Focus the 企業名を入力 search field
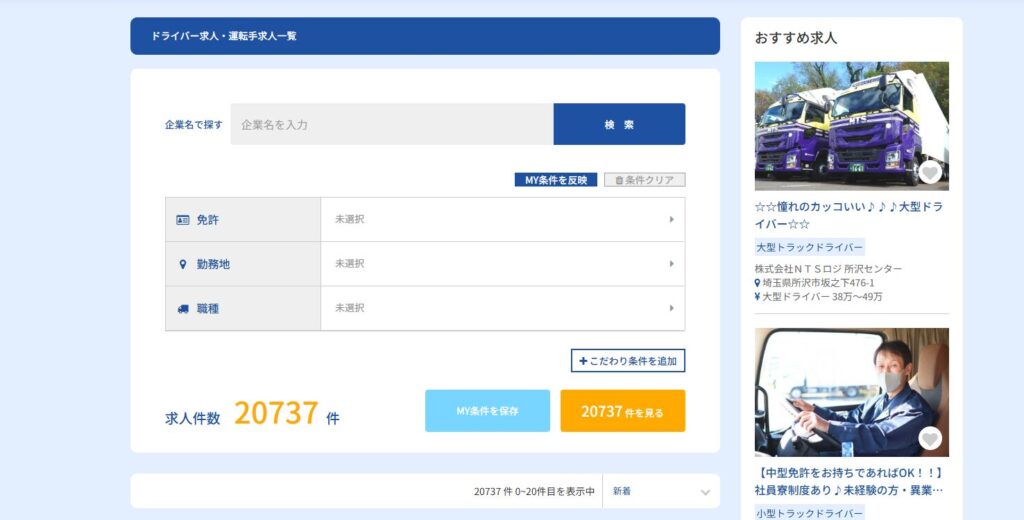Viewport: 1024px width, 520px height. click(392, 125)
